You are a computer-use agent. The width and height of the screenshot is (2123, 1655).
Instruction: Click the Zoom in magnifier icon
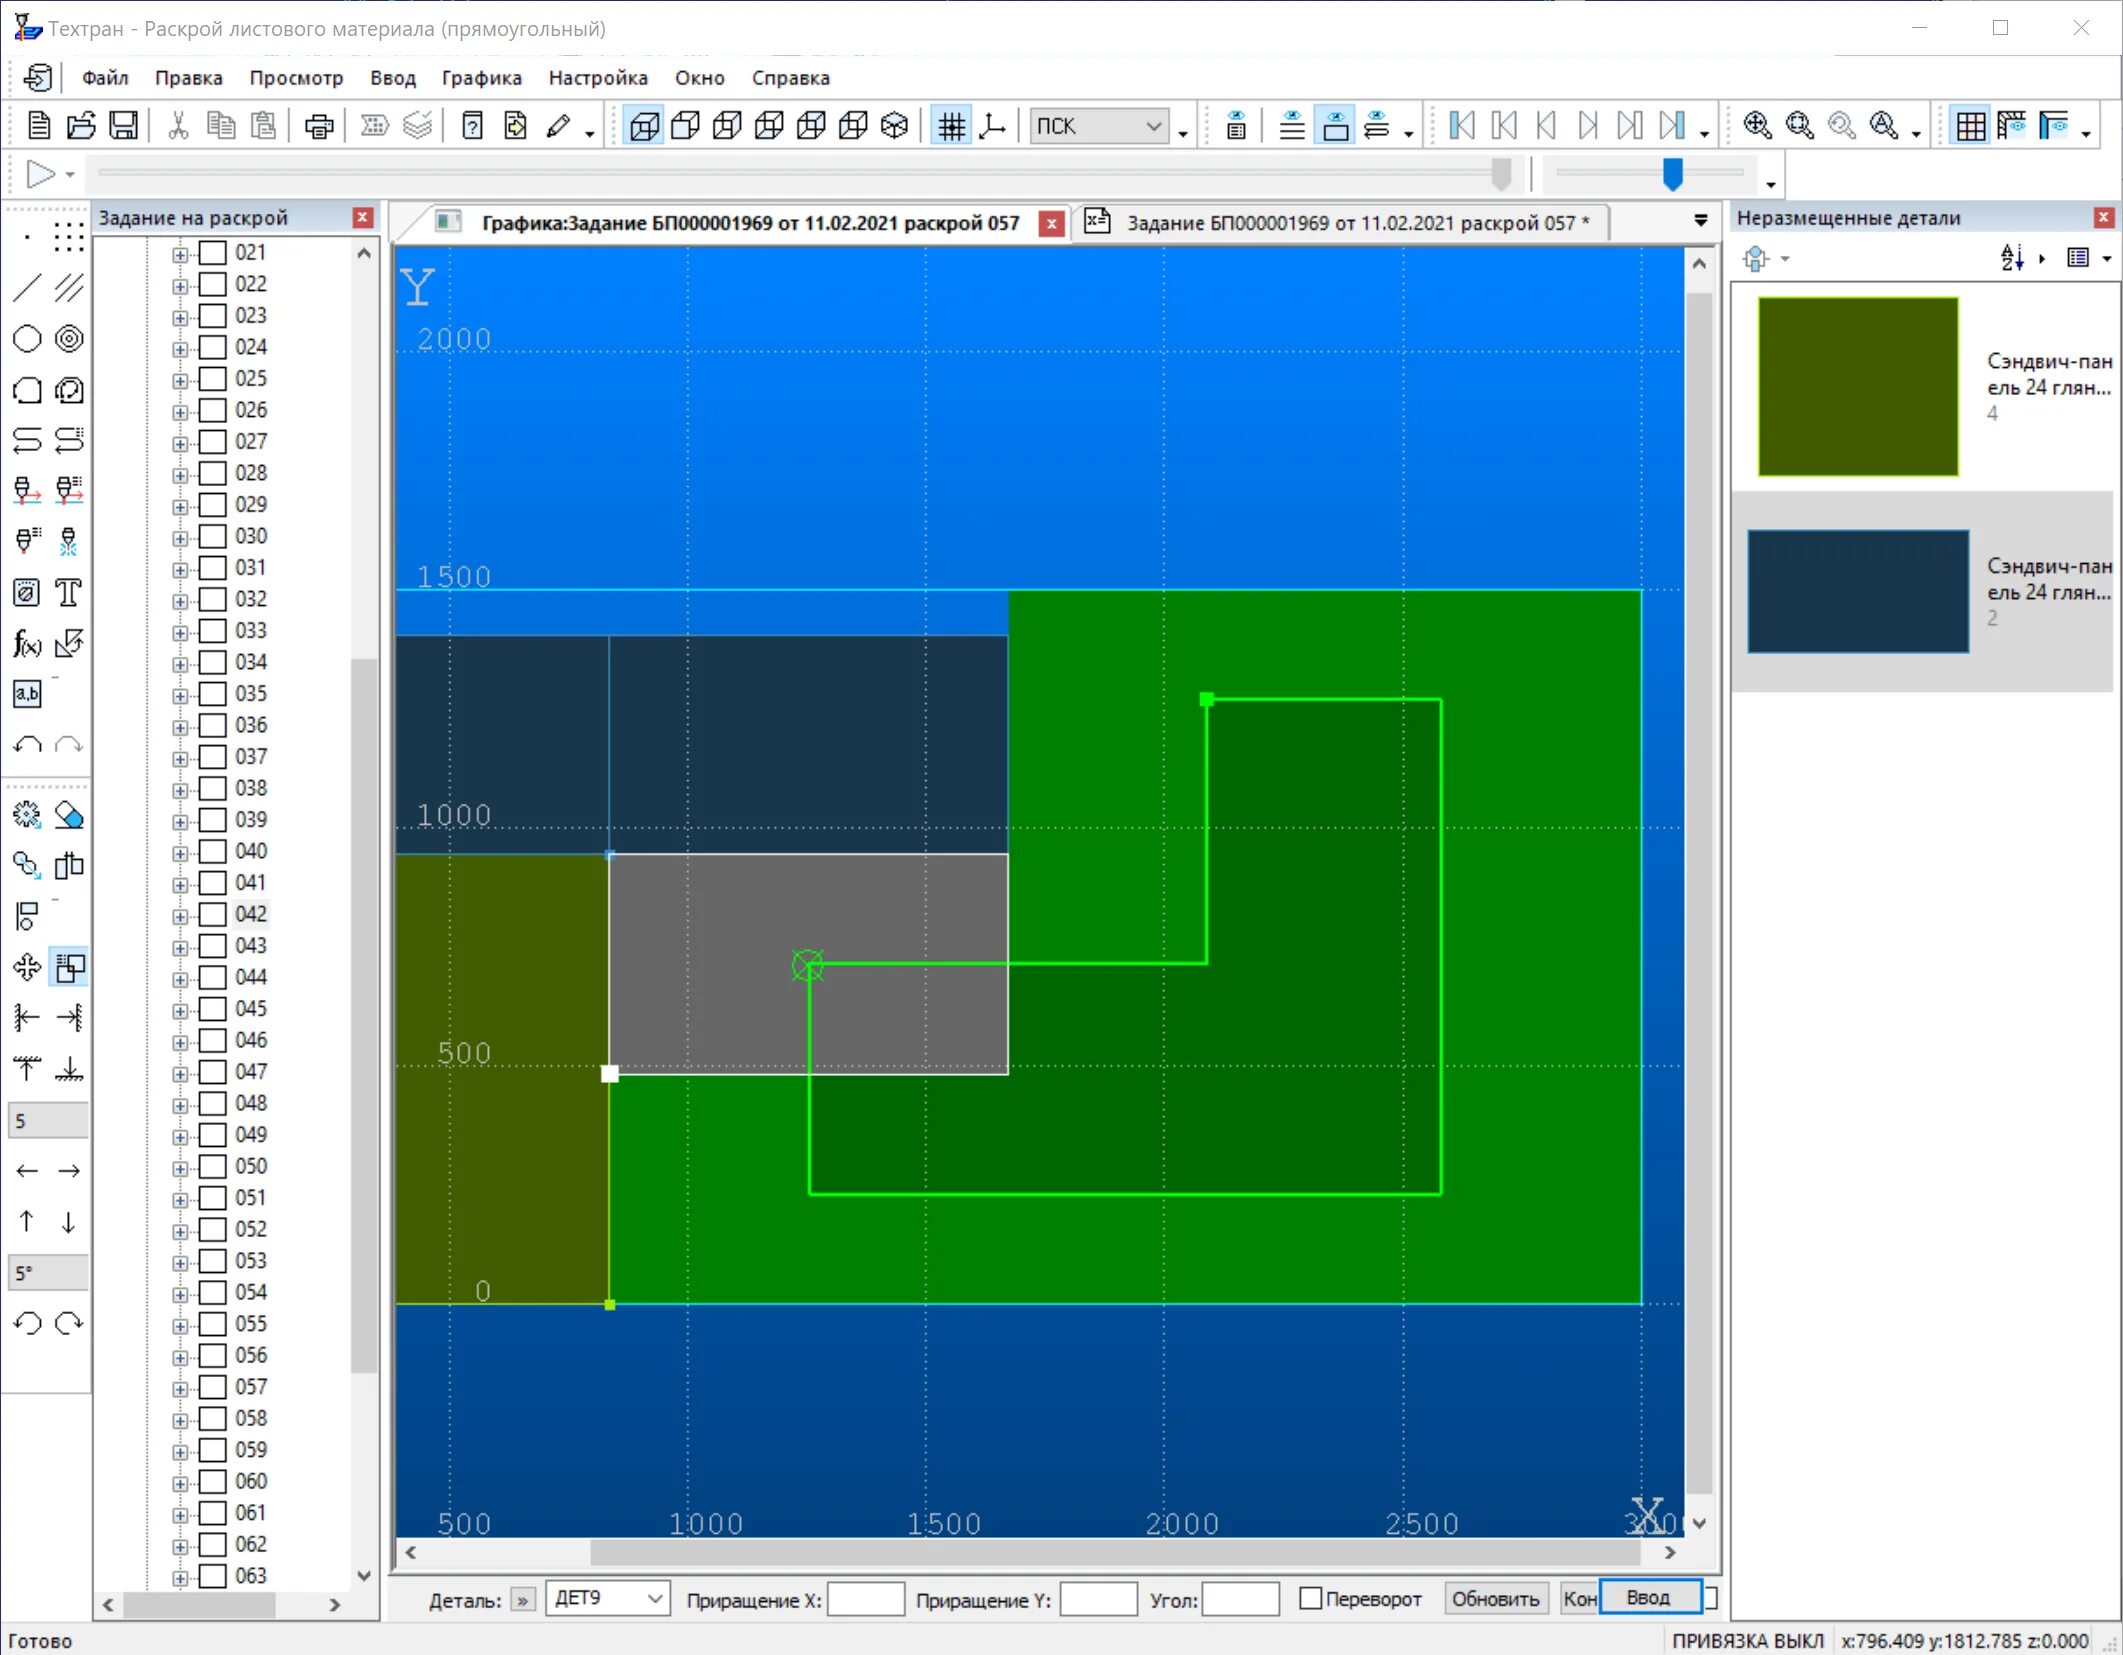(1757, 126)
